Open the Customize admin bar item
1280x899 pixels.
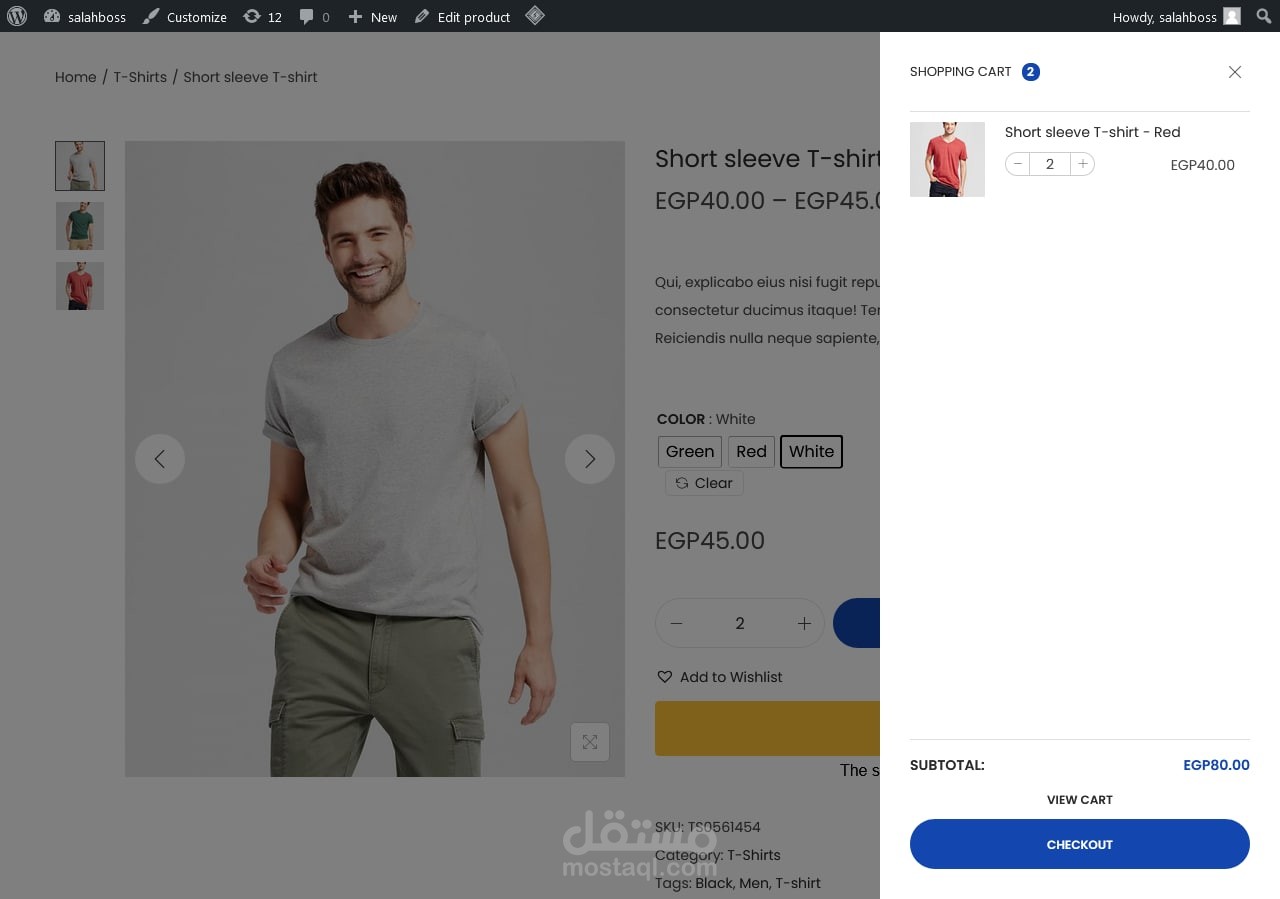click(185, 16)
